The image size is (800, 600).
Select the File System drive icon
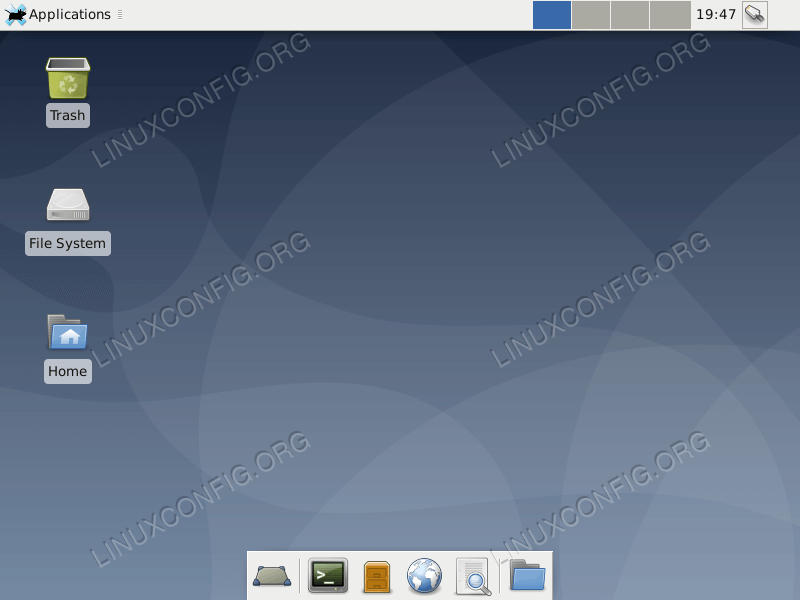tap(68, 205)
